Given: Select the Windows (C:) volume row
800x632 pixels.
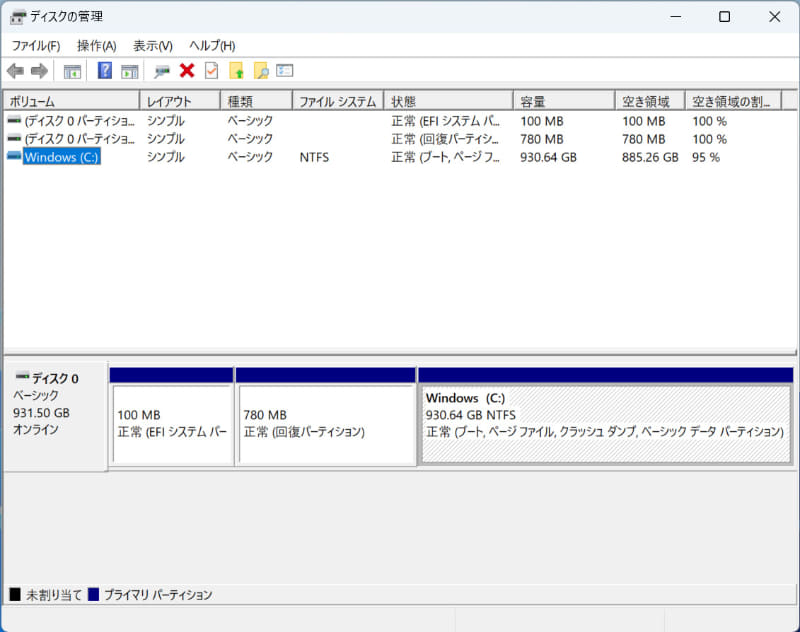Looking at the screenshot, I should pyautogui.click(x=60, y=157).
